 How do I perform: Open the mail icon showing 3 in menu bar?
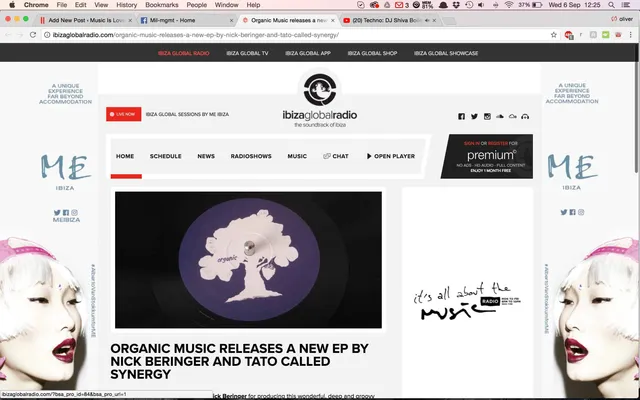coord(401,5)
